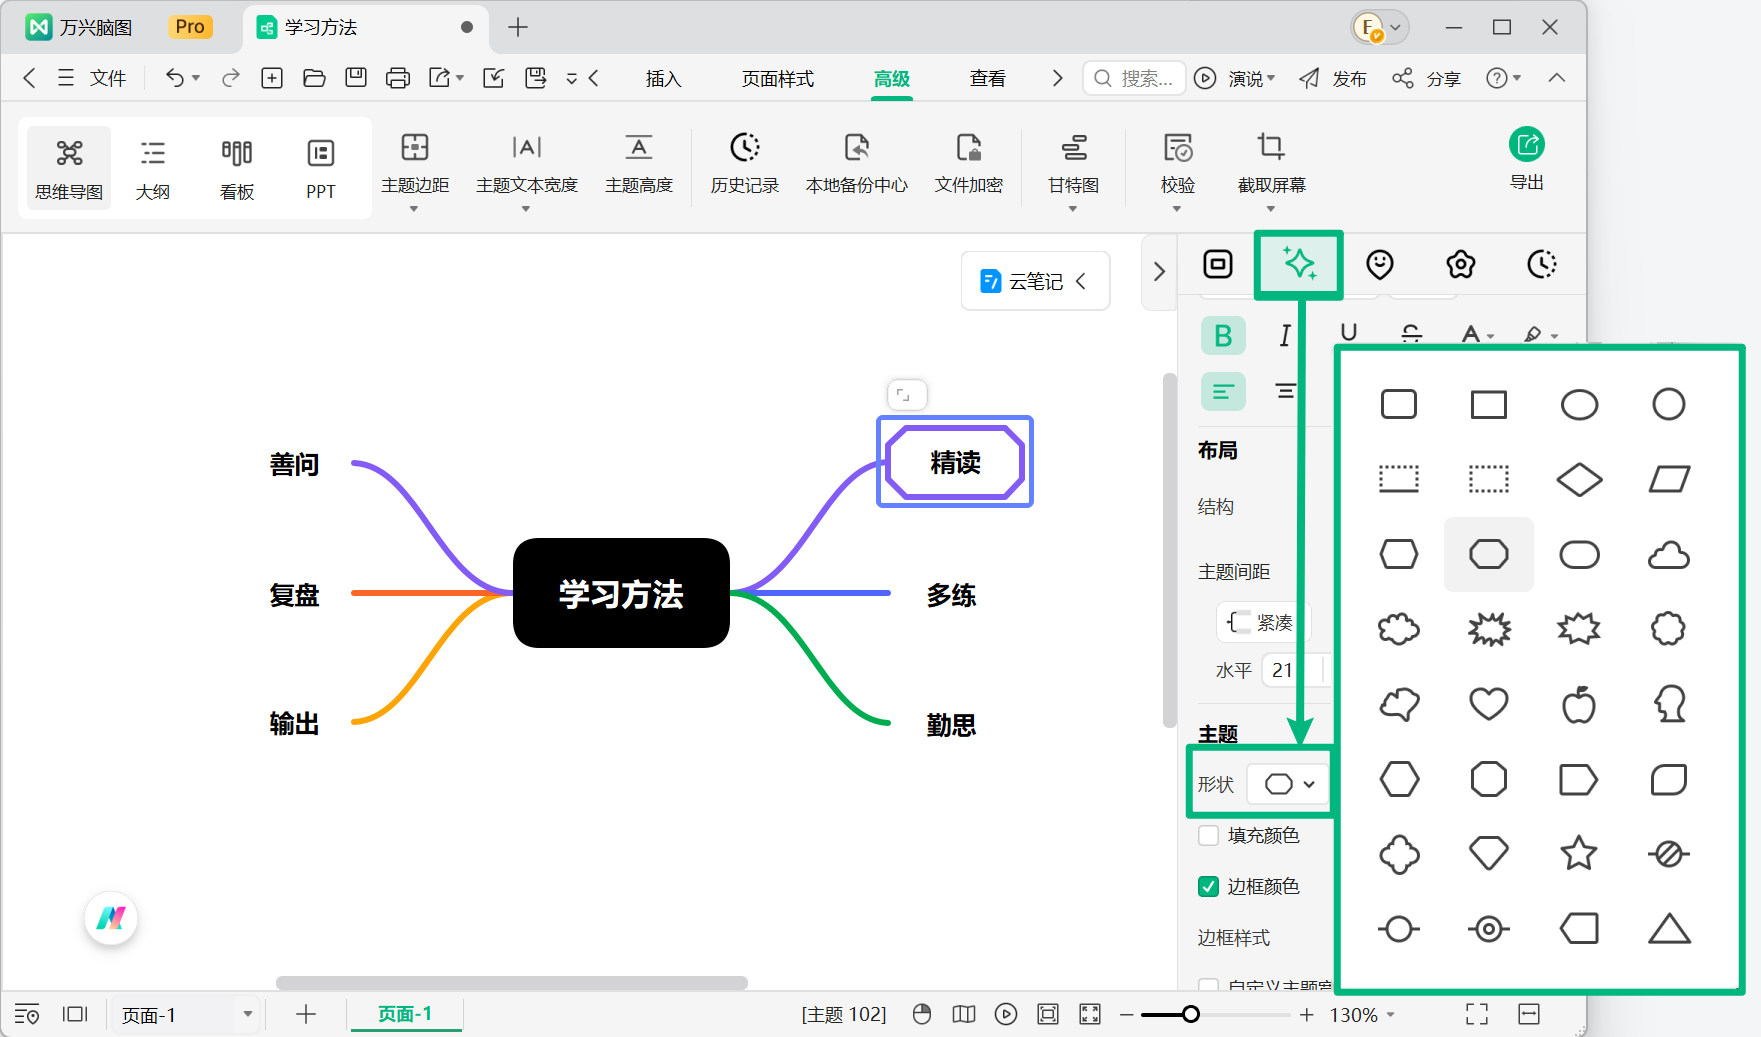The image size is (1761, 1037).
Task: Open Cloud Notes panel
Action: [x=1035, y=281]
